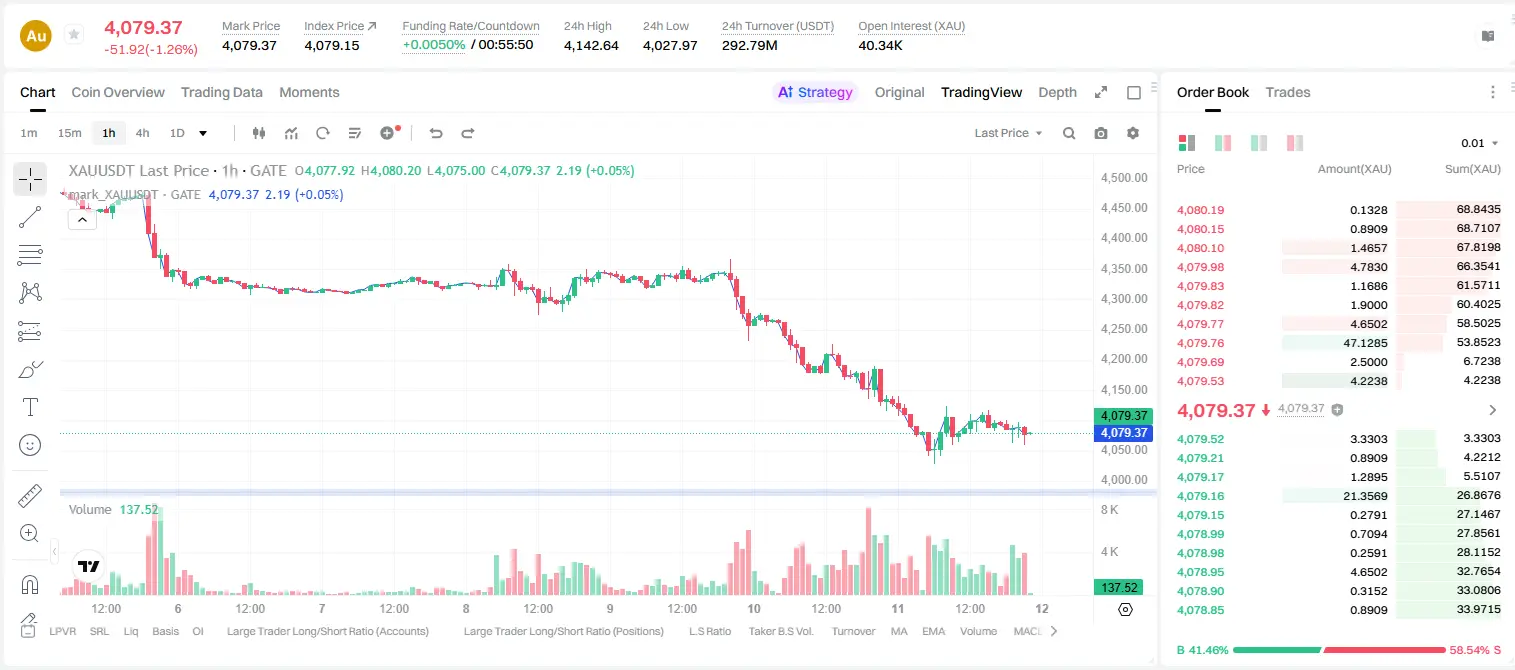Image resolution: width=1515 pixels, height=670 pixels.
Task: Select the trend line drawing tool
Action: click(x=30, y=217)
